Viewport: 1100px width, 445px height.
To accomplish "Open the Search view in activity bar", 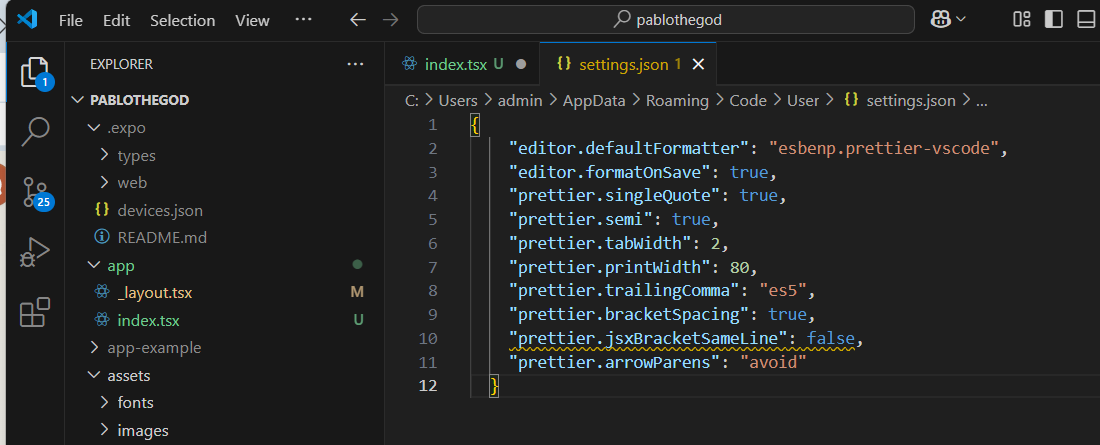I will coord(35,131).
